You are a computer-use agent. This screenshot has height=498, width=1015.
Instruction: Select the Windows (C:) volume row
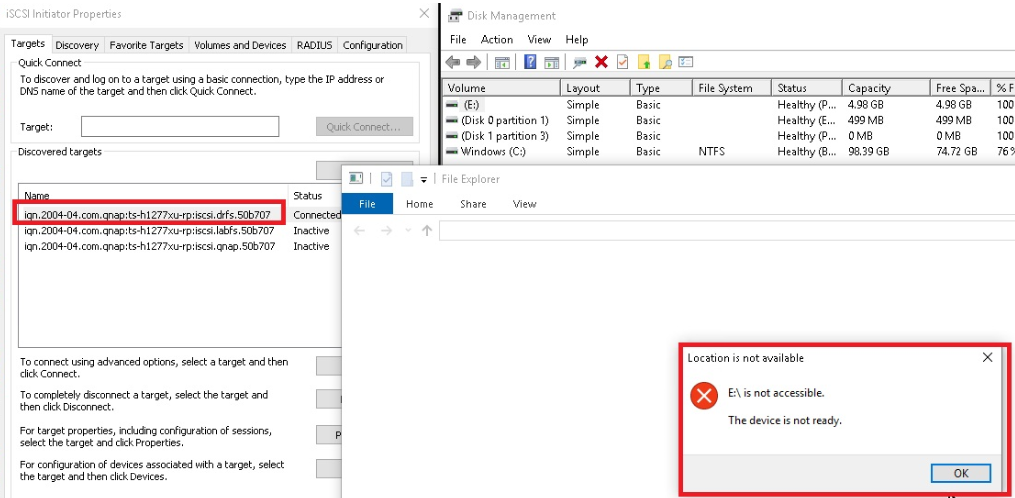[x=493, y=152]
